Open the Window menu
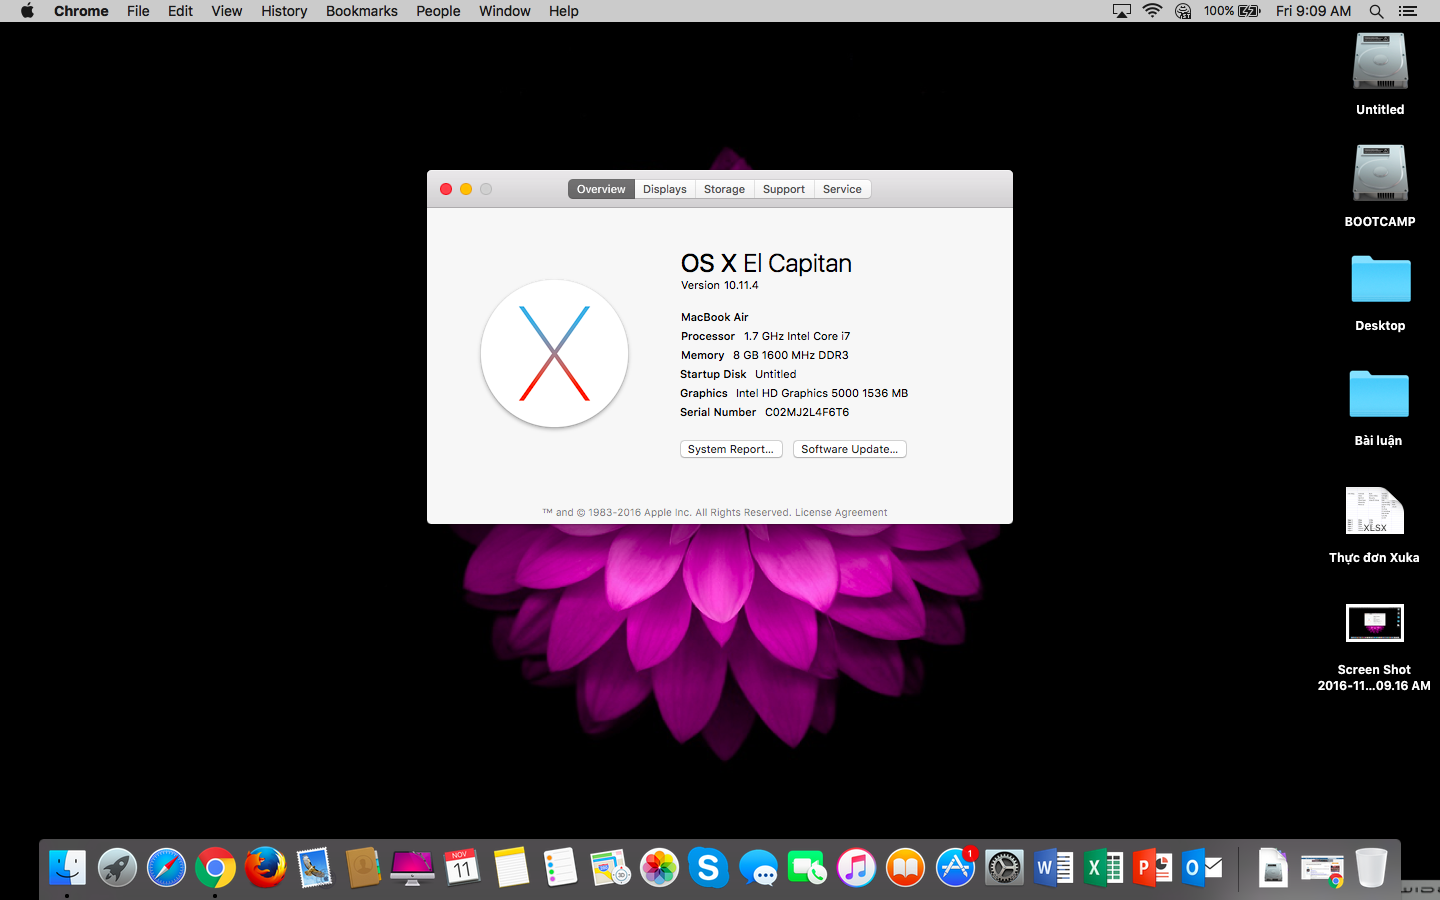Image resolution: width=1440 pixels, height=900 pixels. tap(504, 11)
